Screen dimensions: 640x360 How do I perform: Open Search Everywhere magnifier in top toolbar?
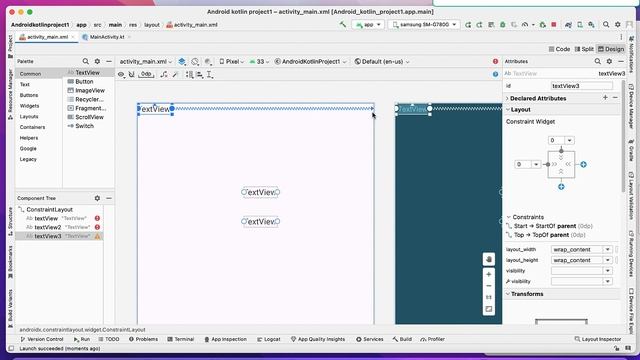606,24
